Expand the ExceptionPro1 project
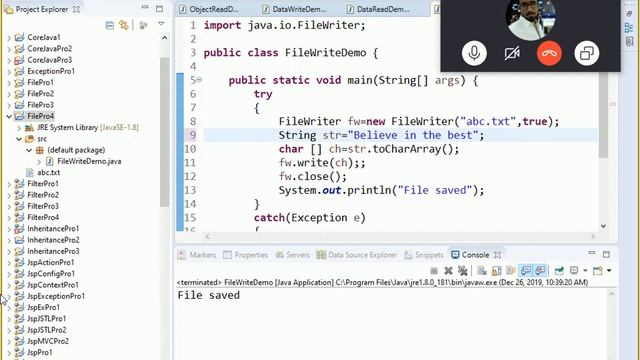Screen dimensions: 640x360 (x=9, y=71)
